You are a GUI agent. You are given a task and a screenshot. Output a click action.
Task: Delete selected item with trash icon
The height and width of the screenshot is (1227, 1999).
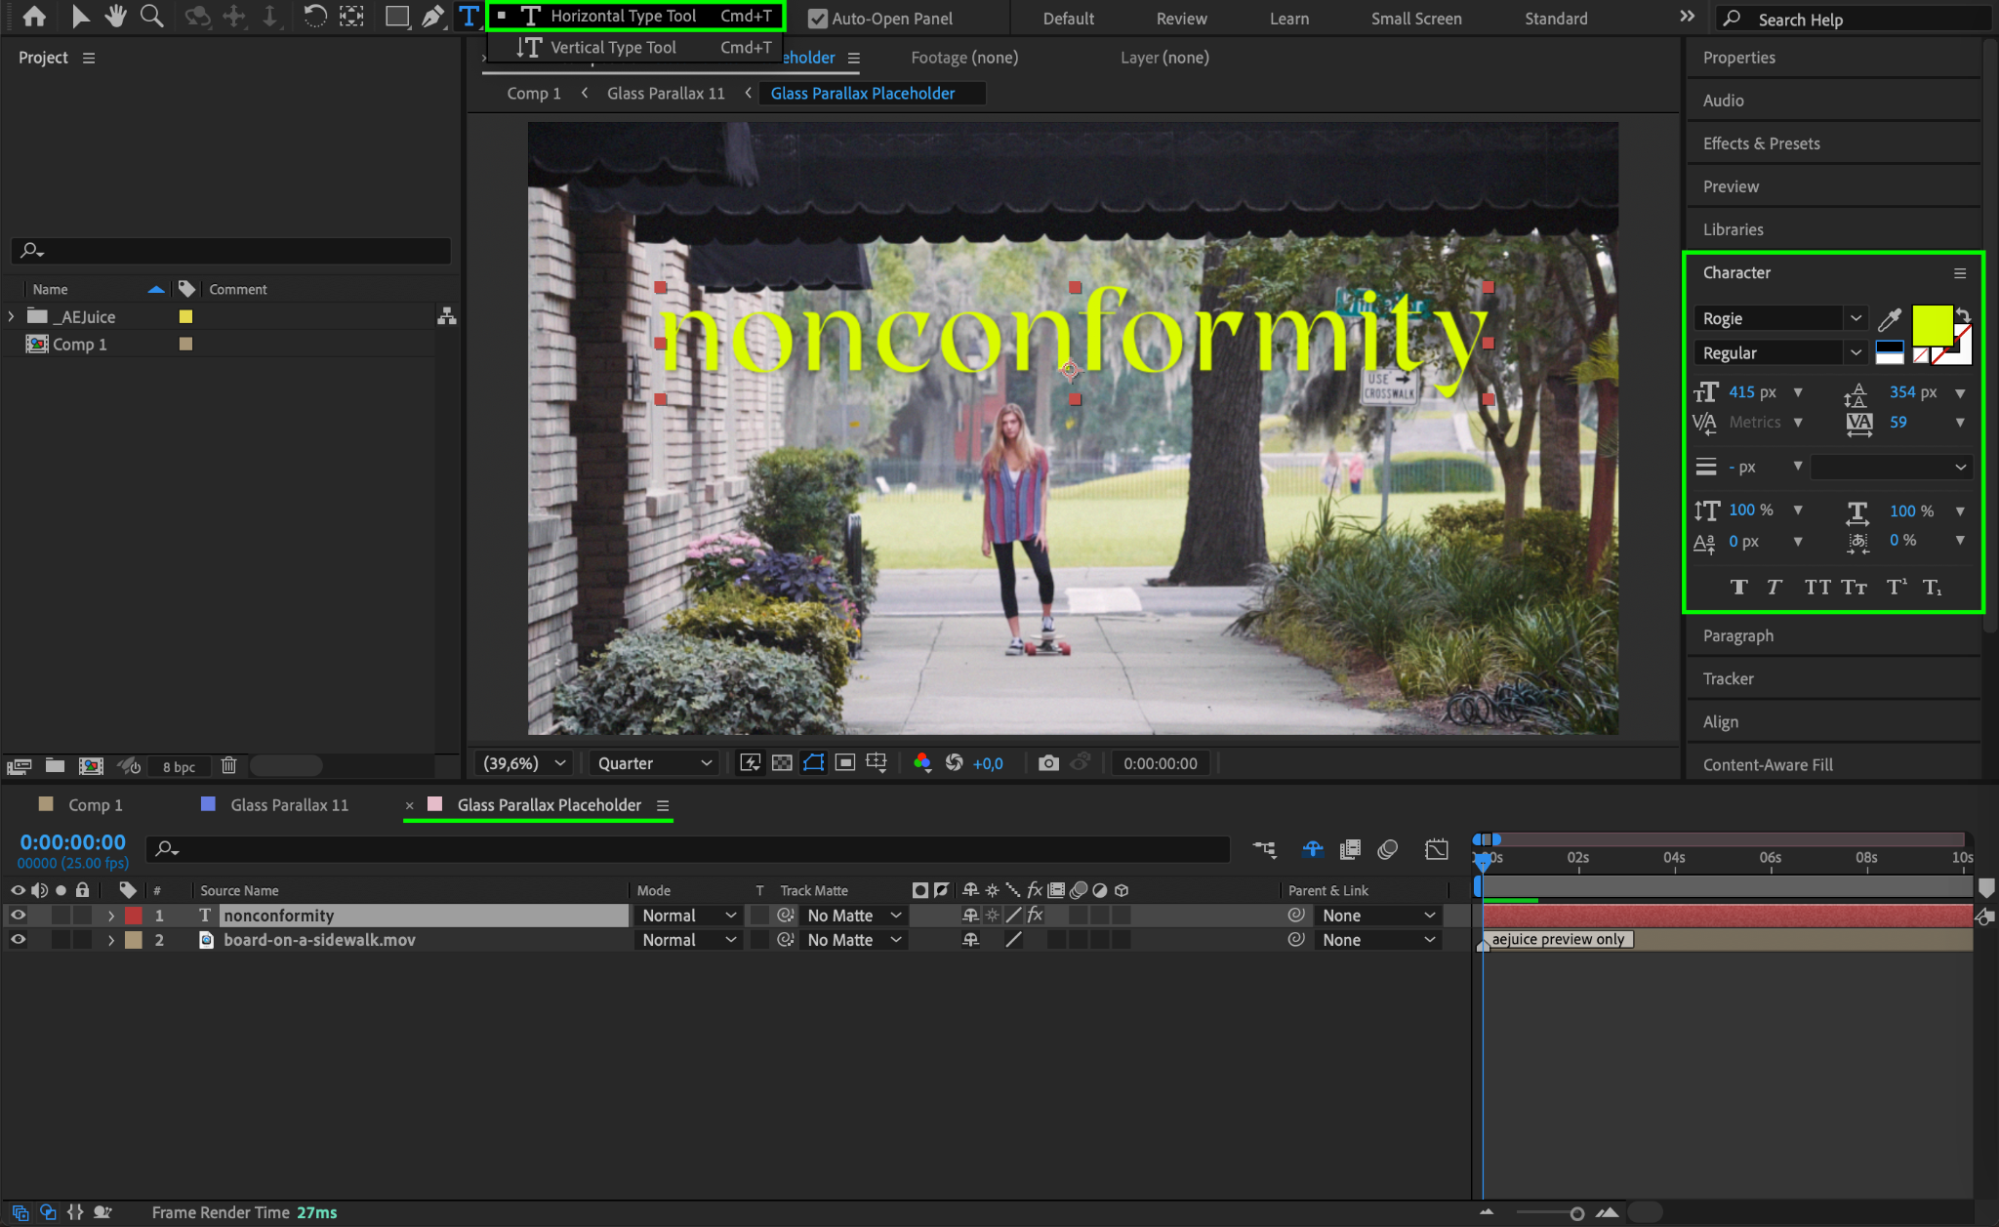pos(229,766)
